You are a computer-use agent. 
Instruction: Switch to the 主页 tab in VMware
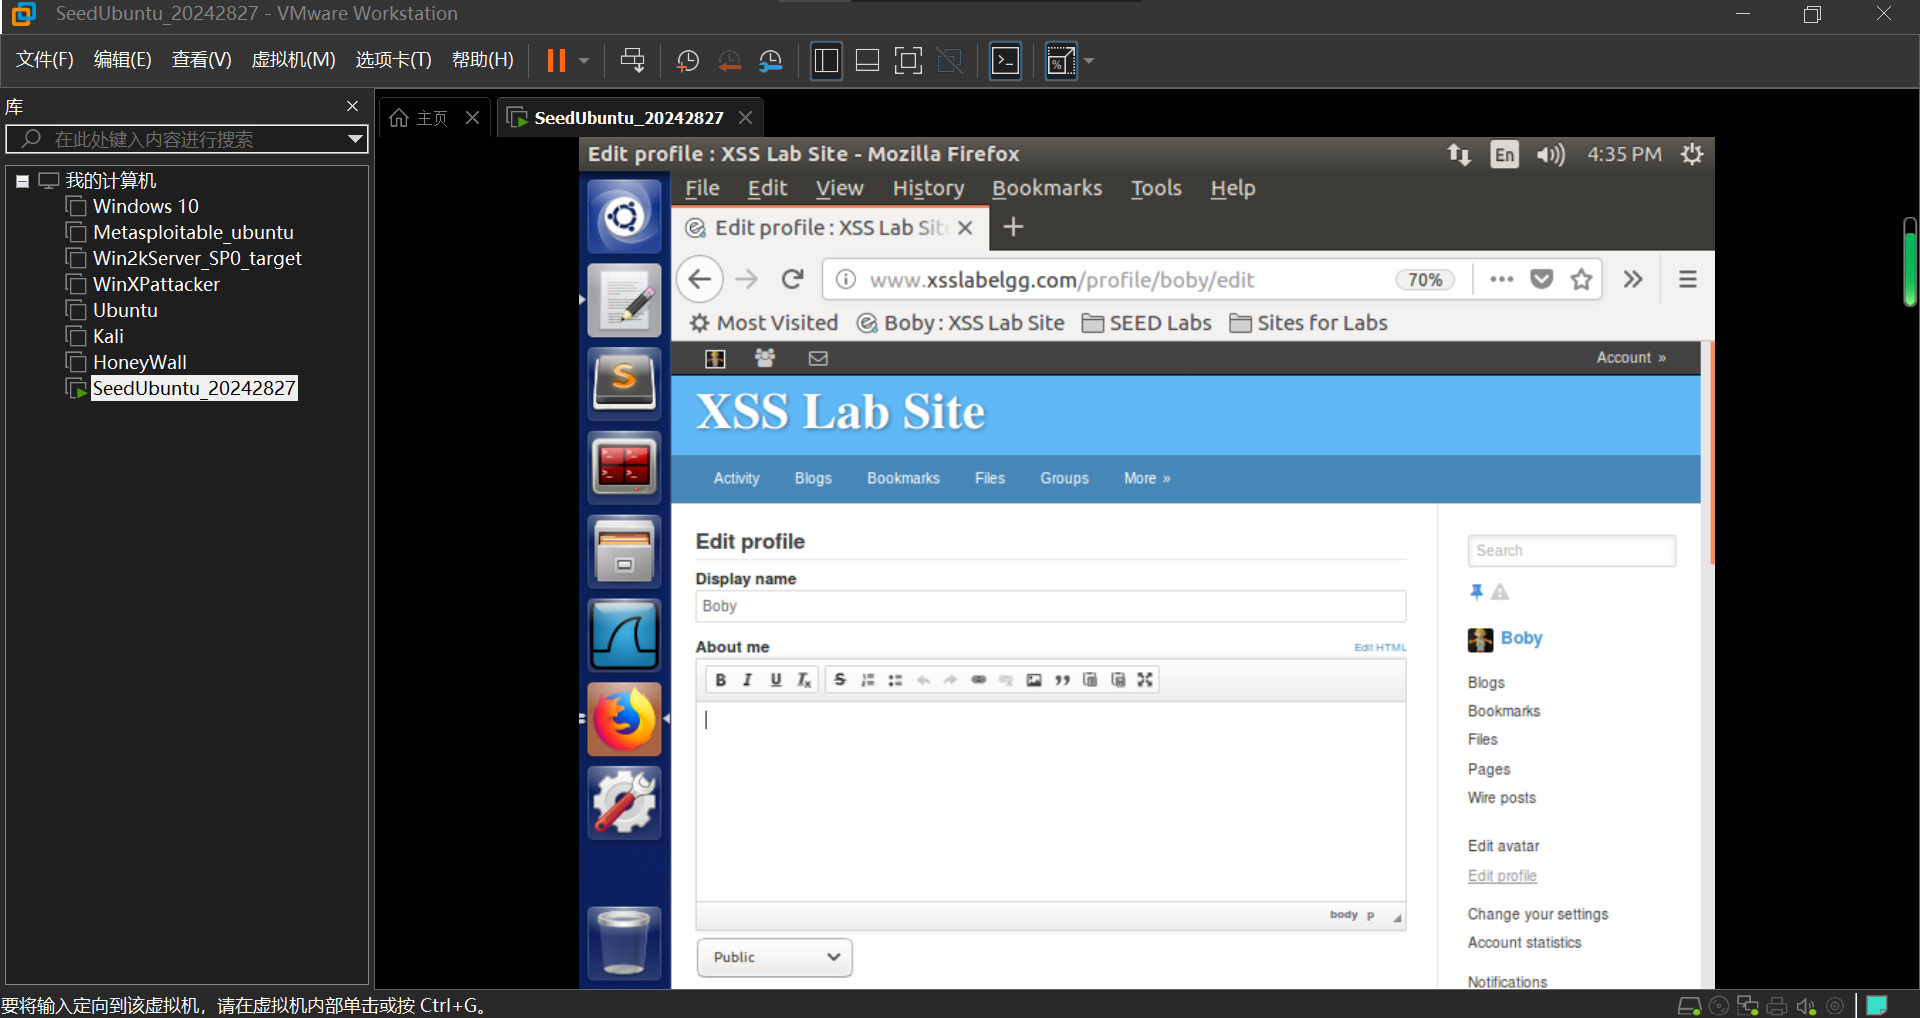pyautogui.click(x=433, y=118)
